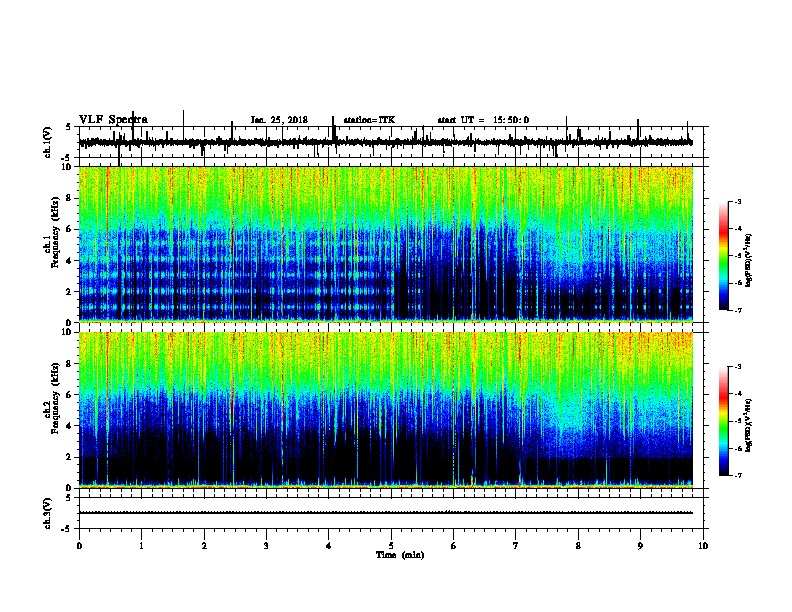Click the time axis tick label '8'
Image resolution: width=792 pixels, height=612 pixels.
pyautogui.click(x=578, y=546)
